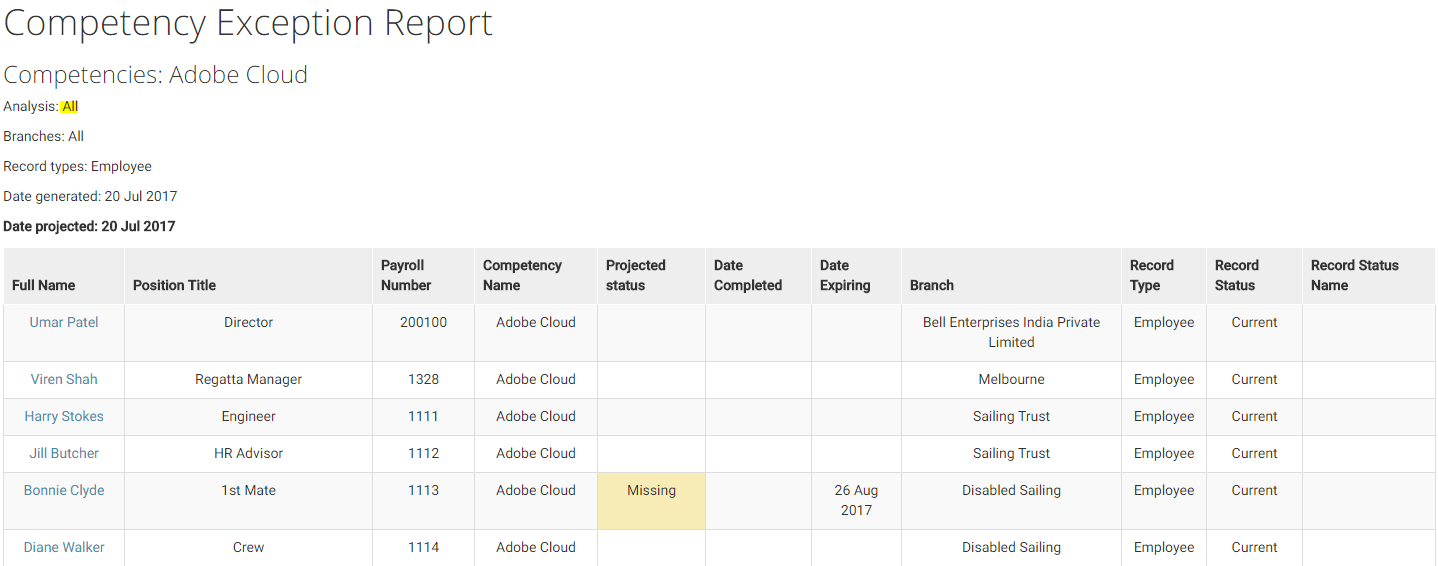Screen dimensions: 1438x566
Task: Select the highlighted Missing status cell
Action: coord(651,501)
